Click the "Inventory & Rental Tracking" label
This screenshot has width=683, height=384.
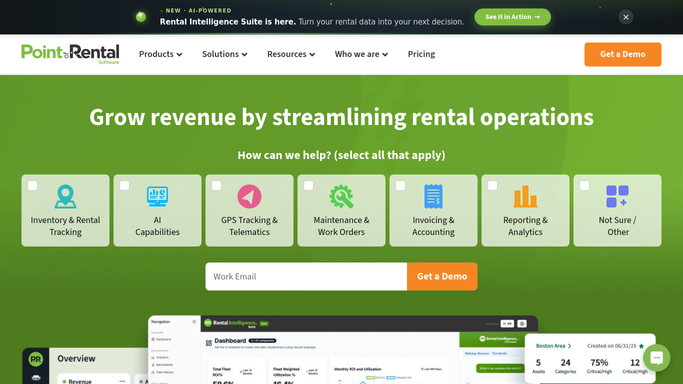[65, 226]
